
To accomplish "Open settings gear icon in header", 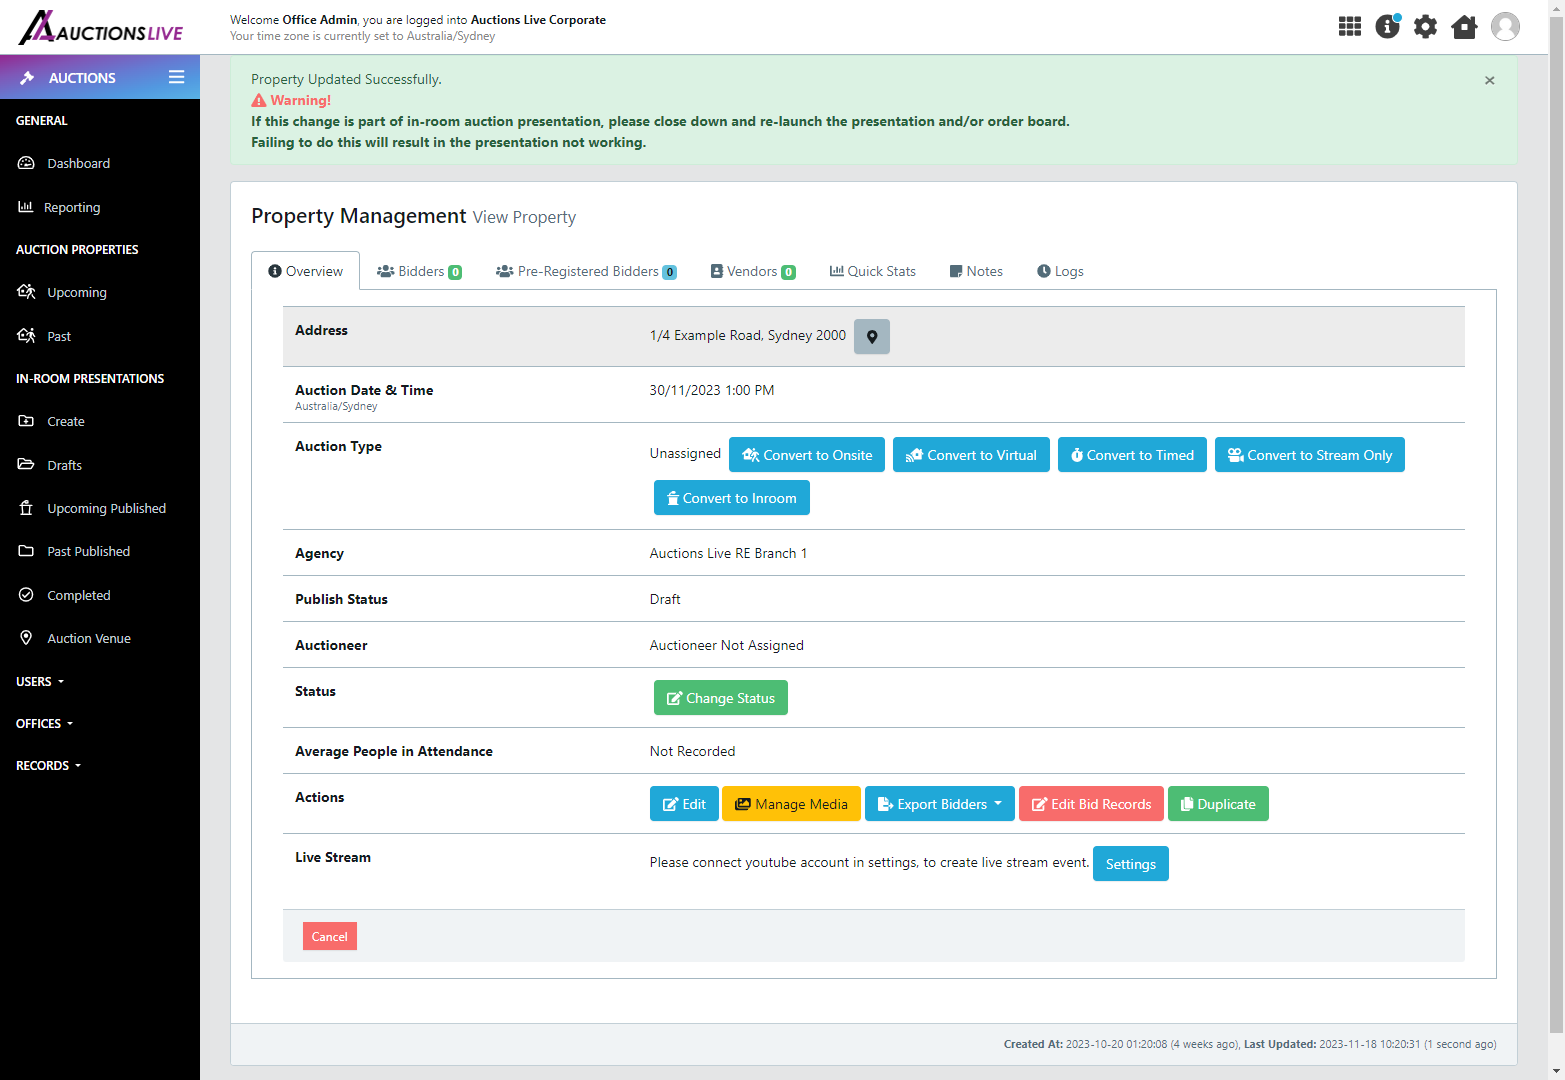I will pos(1426,27).
